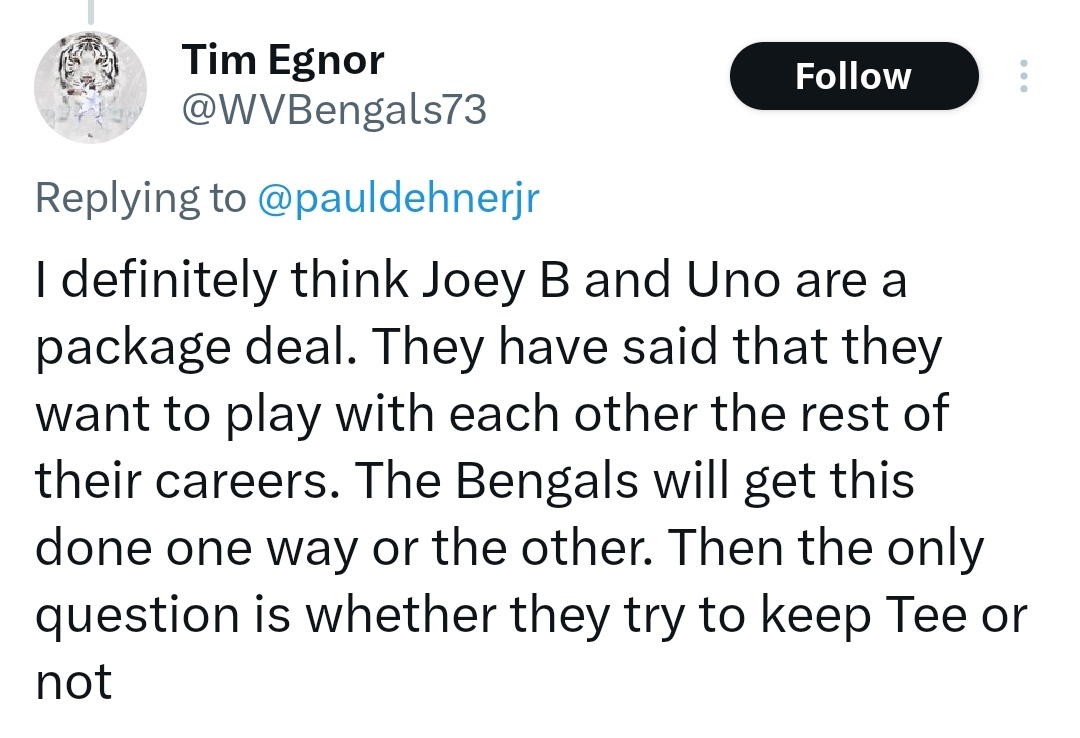Image resolution: width=1080 pixels, height=738 pixels.
Task: Open the three-dot more options menu
Action: click(x=1024, y=76)
